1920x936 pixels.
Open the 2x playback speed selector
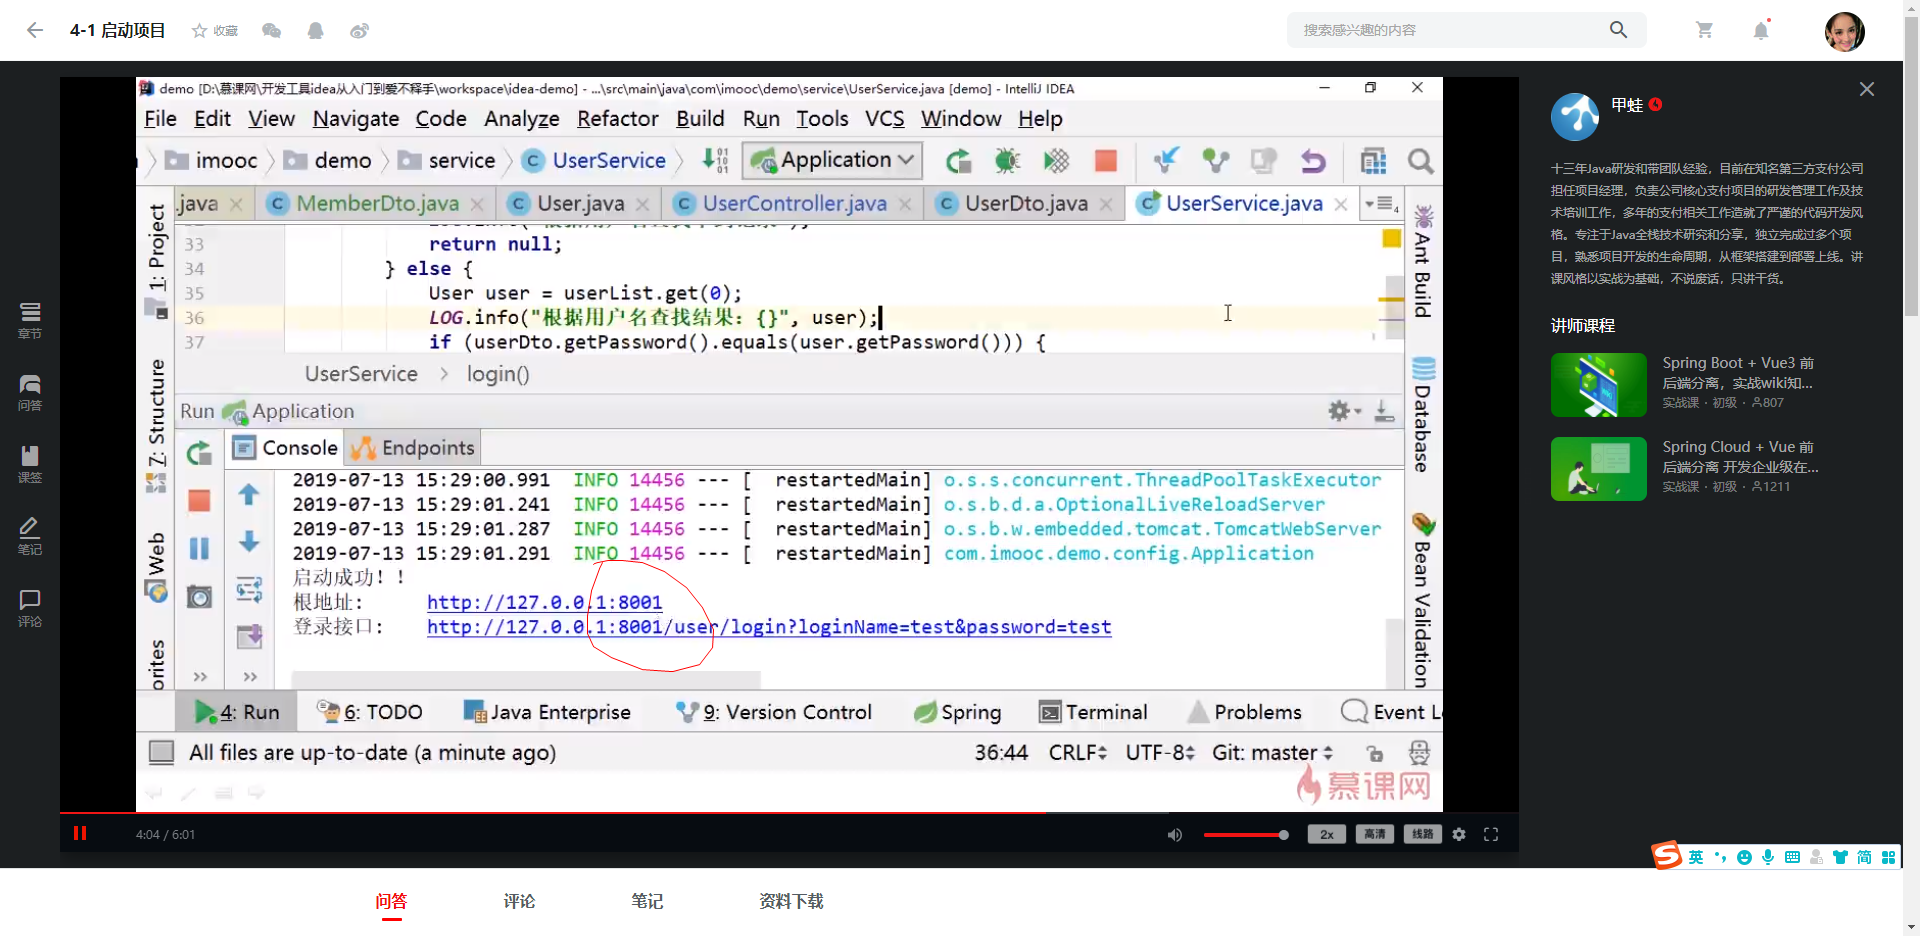pos(1327,834)
